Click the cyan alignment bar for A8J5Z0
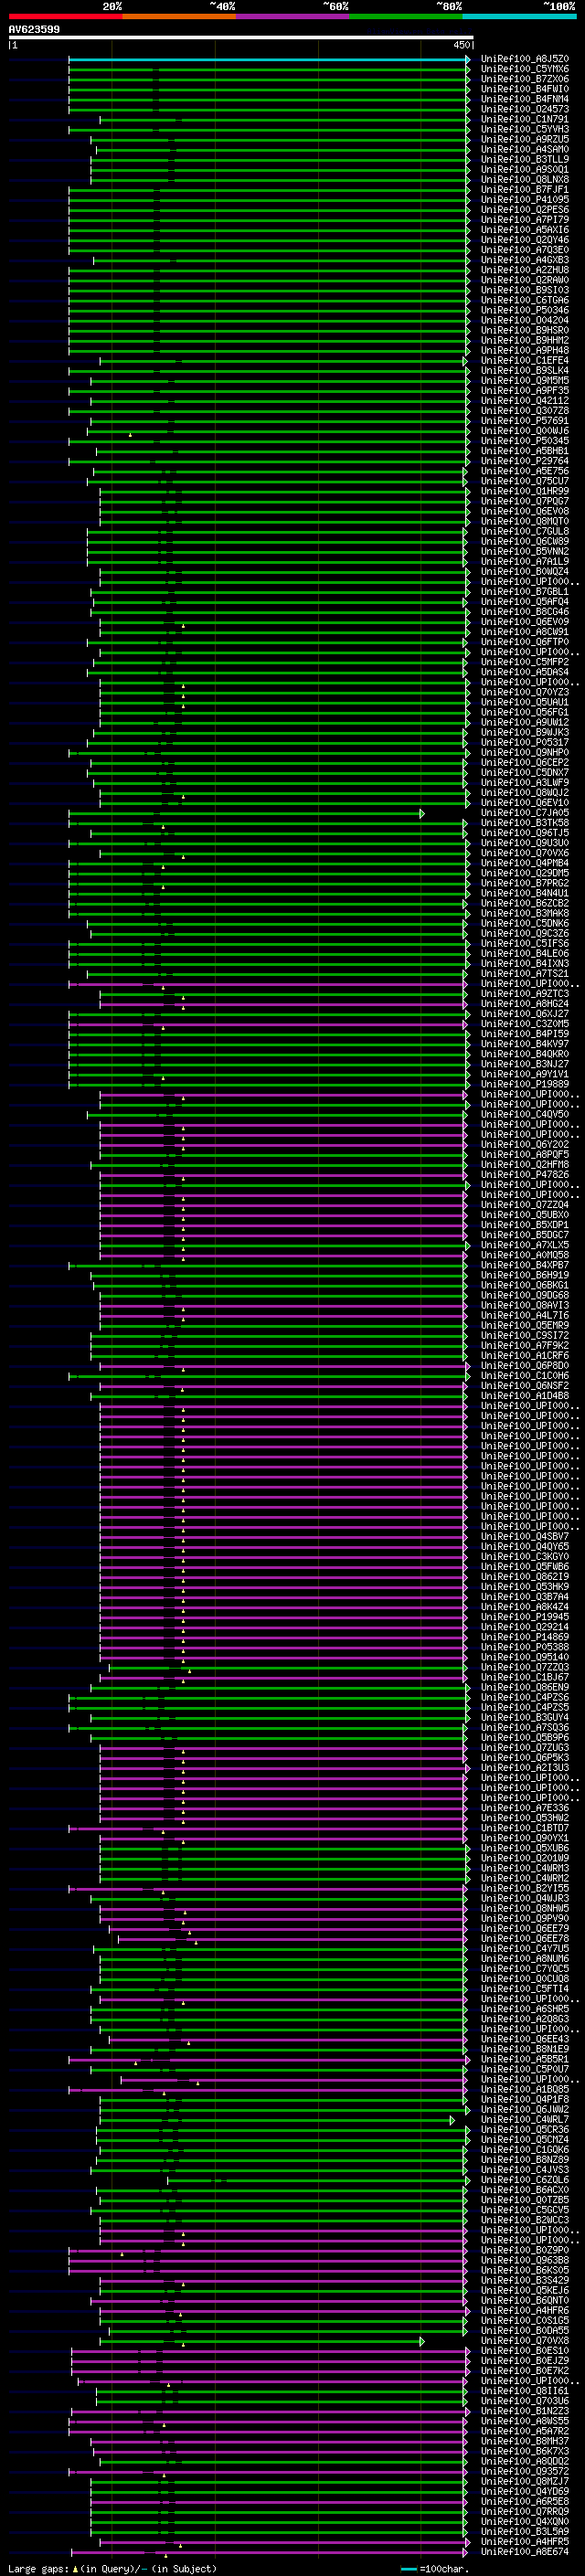 click(x=268, y=60)
